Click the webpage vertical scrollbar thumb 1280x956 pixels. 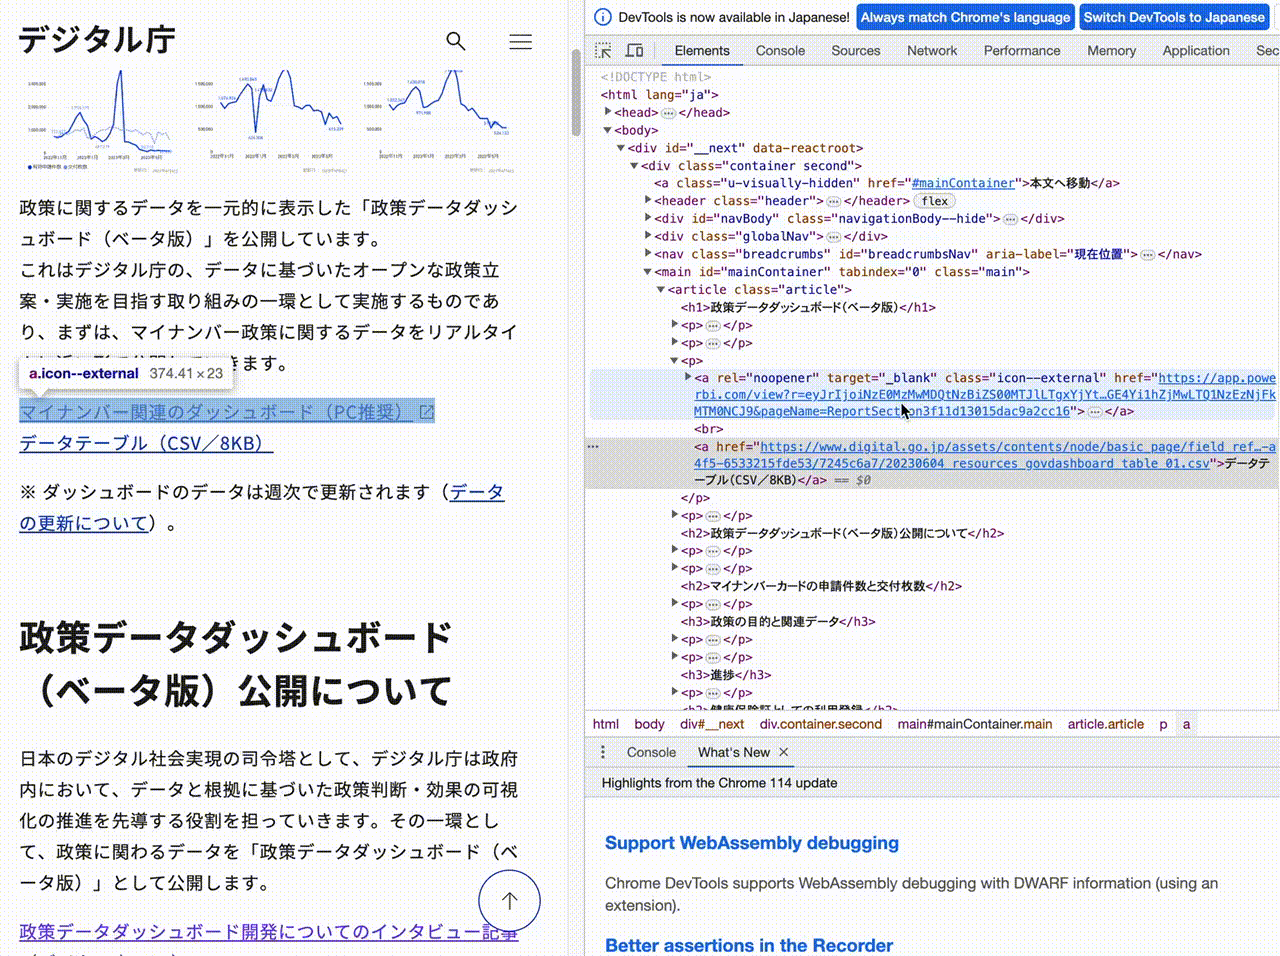click(x=576, y=92)
